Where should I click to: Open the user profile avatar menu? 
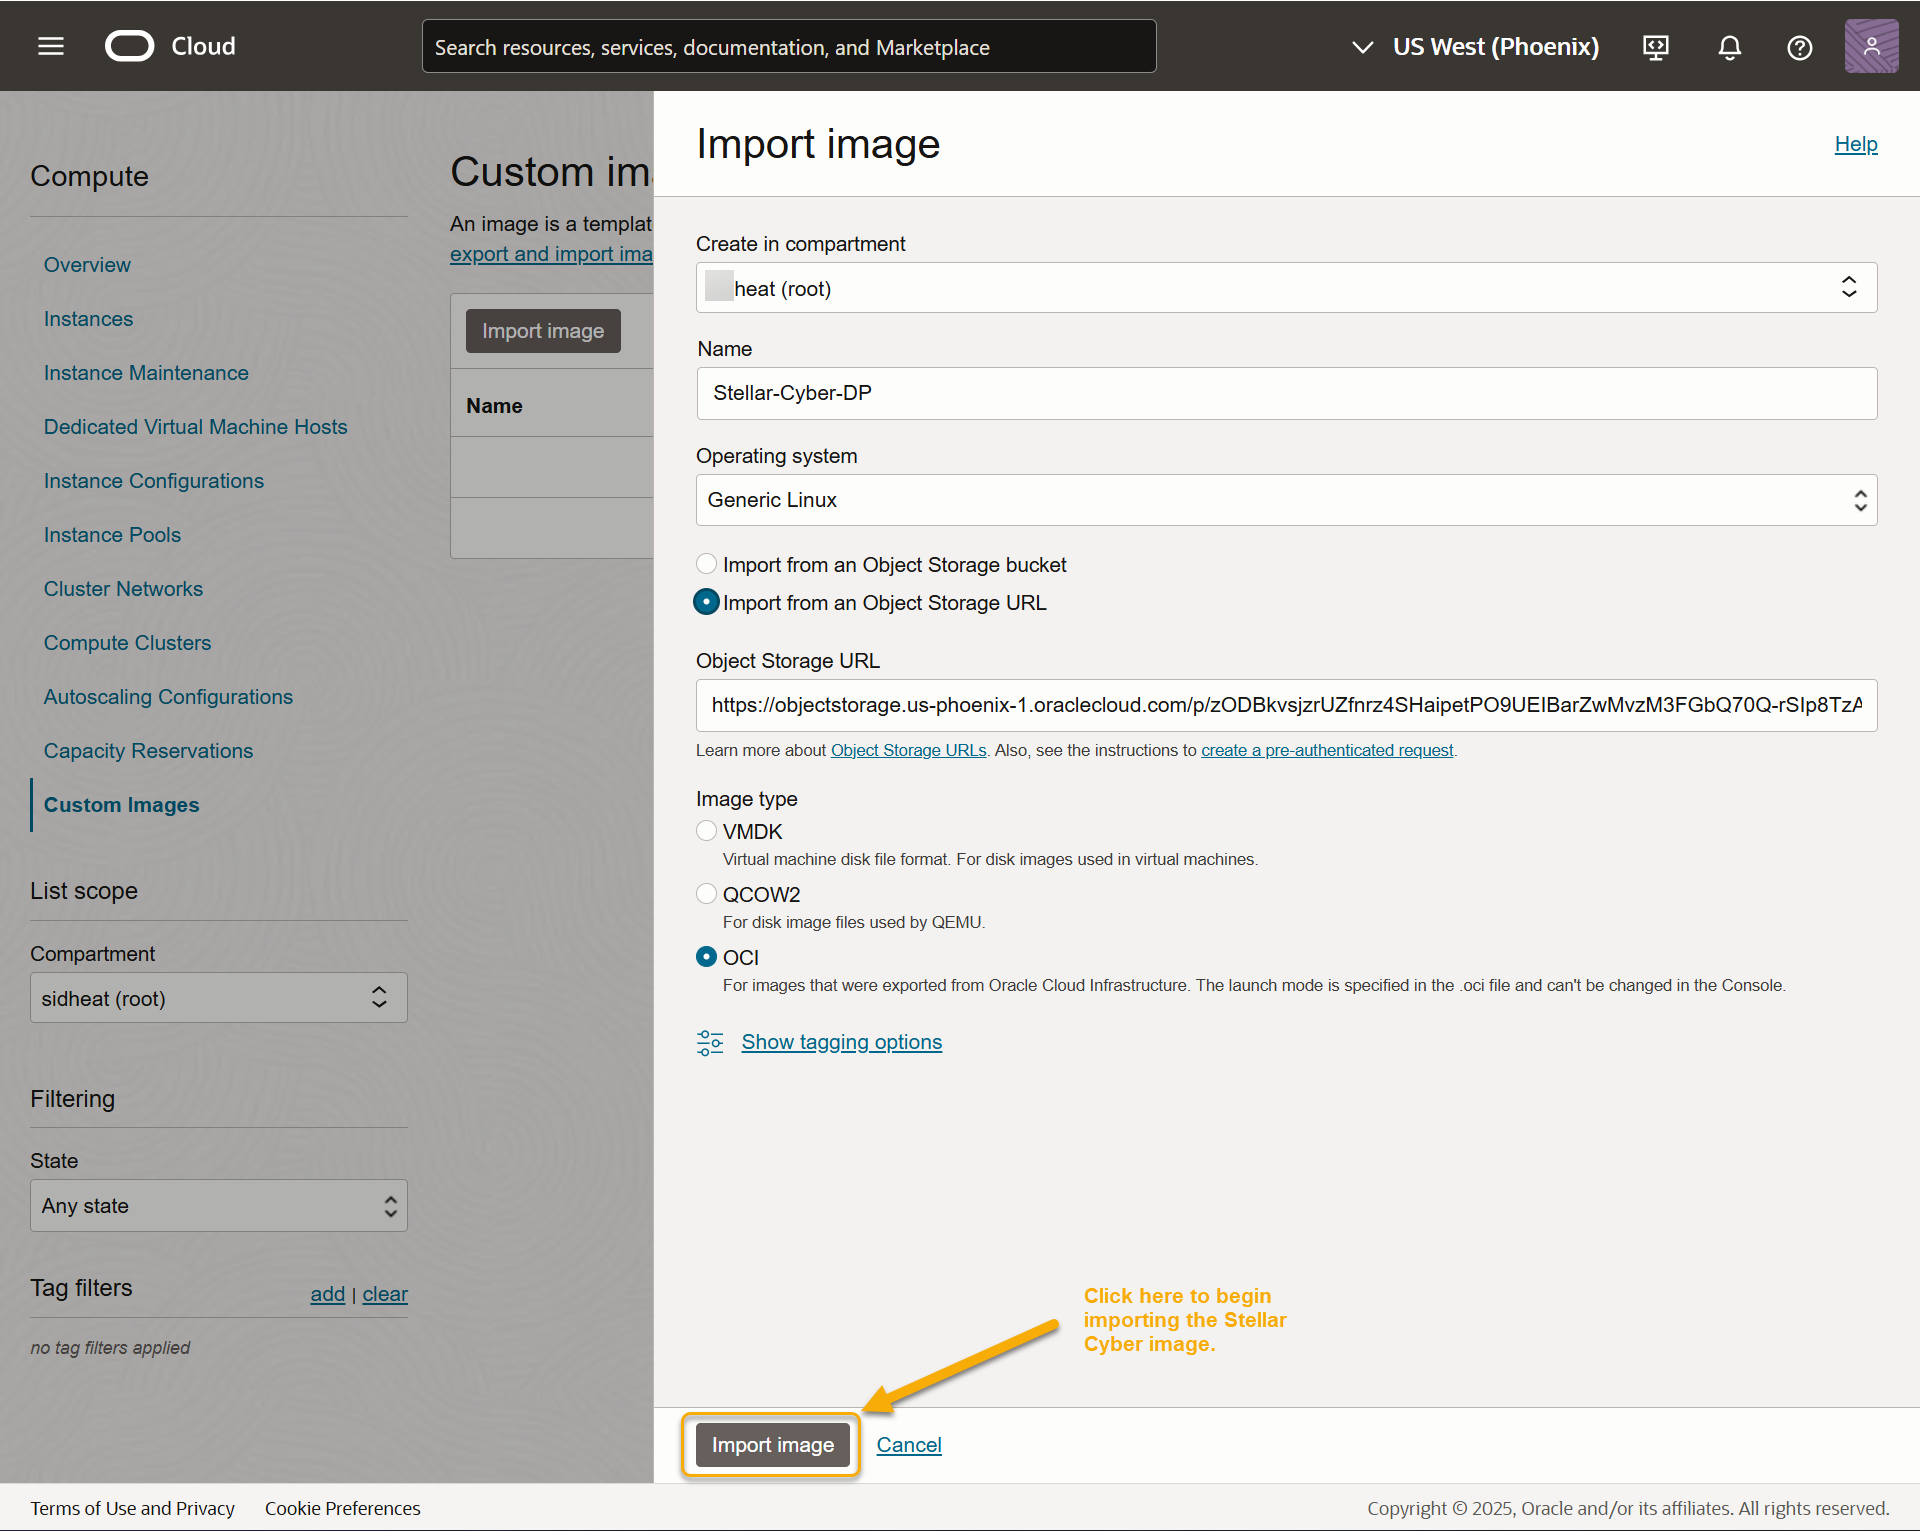pyautogui.click(x=1871, y=47)
